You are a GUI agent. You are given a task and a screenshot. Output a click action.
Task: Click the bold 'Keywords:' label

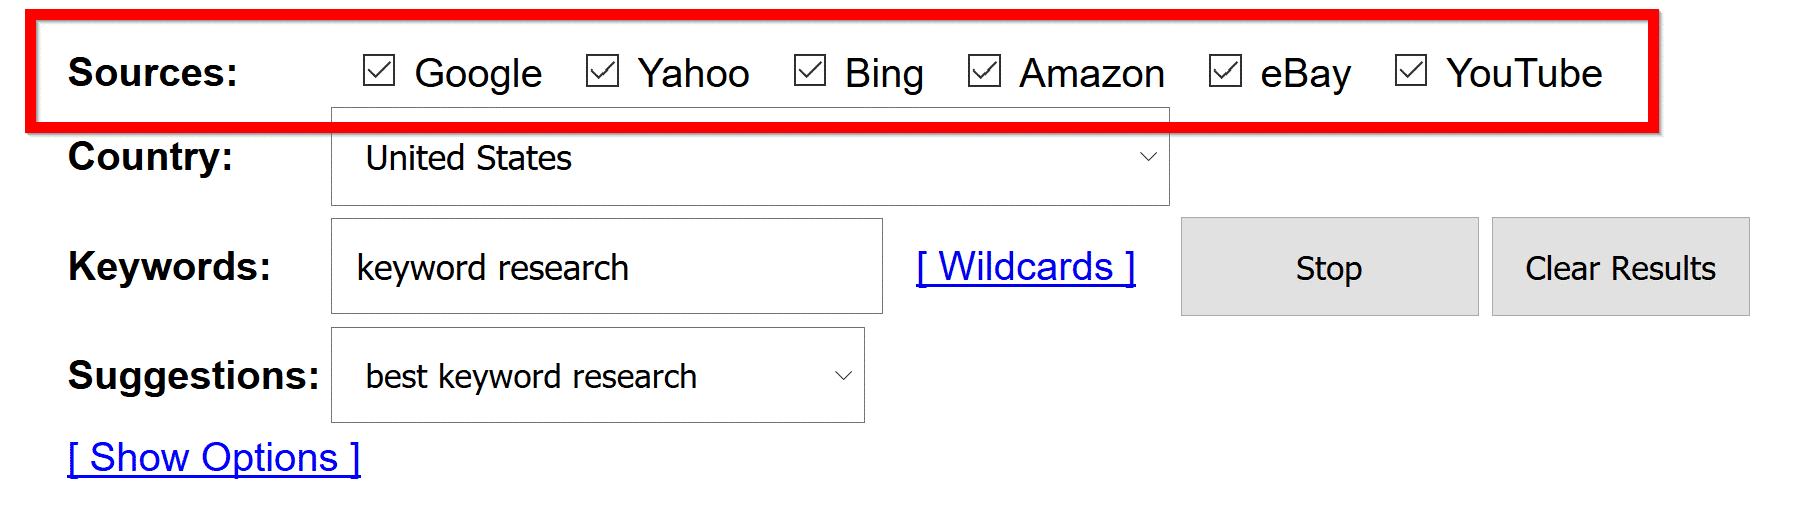(169, 267)
